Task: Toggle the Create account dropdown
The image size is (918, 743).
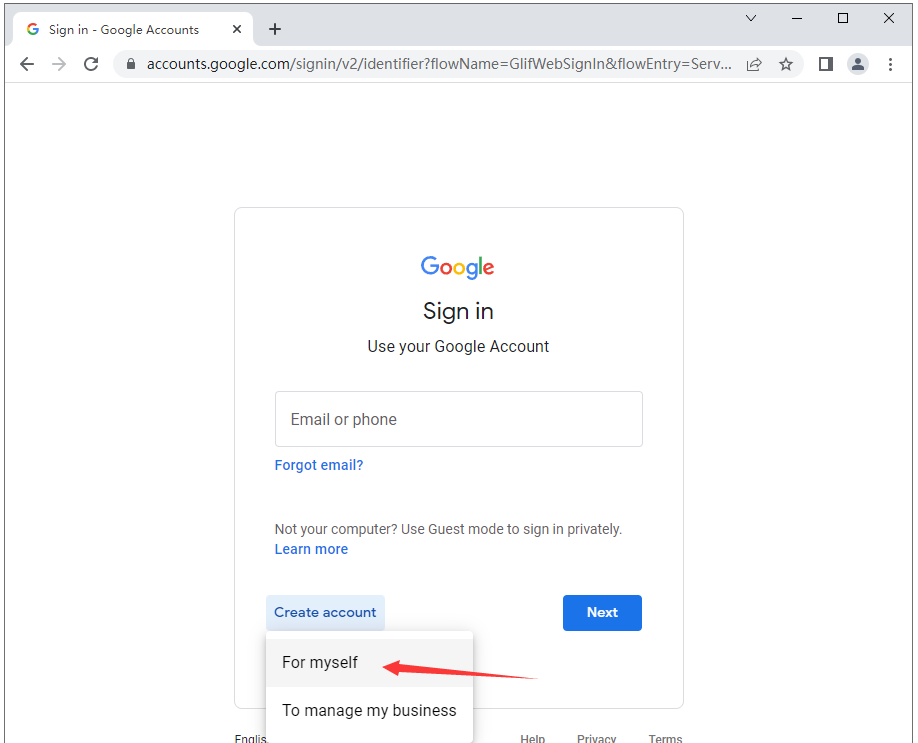Action: coord(325,612)
